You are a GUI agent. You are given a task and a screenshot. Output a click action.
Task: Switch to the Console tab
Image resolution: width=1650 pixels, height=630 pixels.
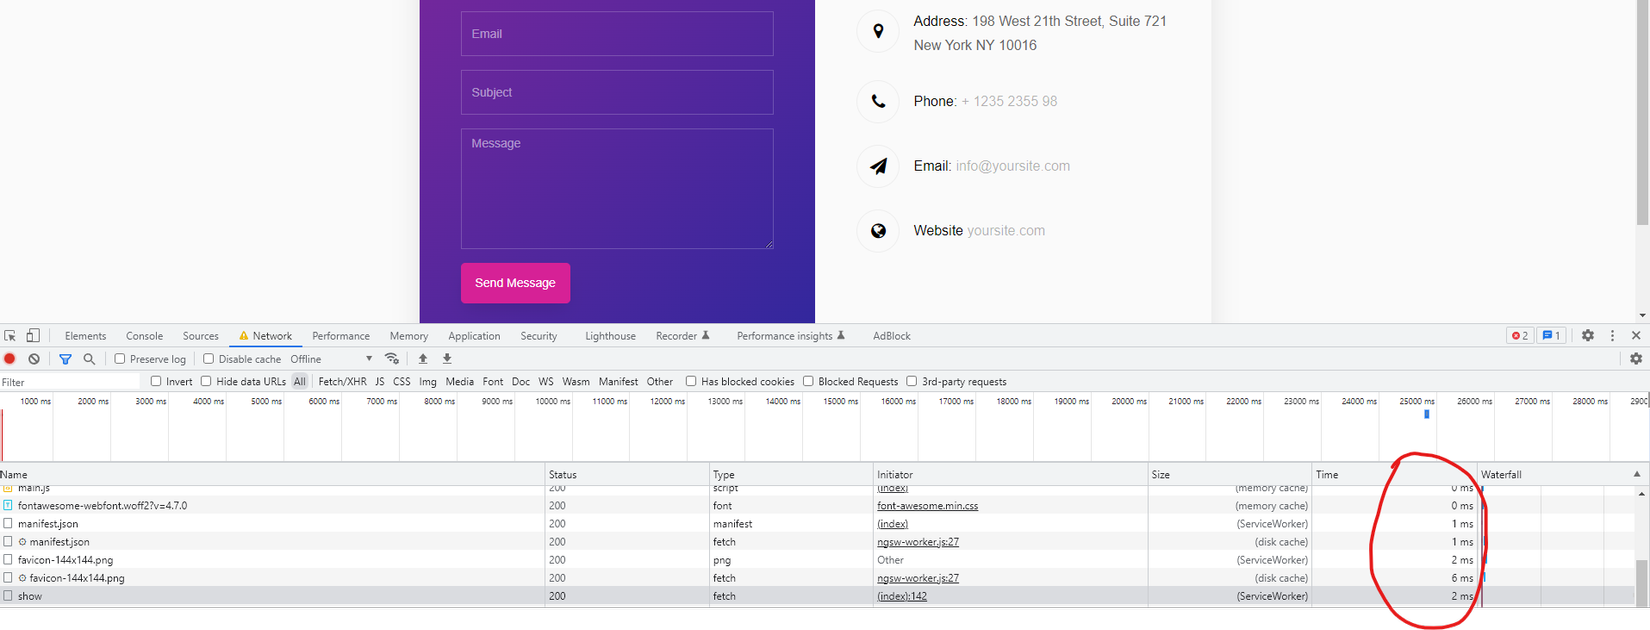tap(144, 336)
